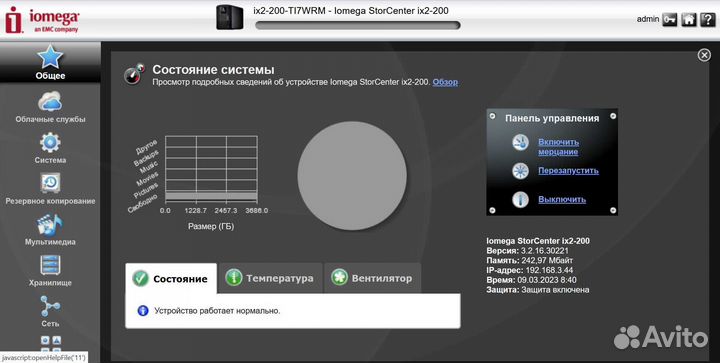Select the Память 242,97 Мбайт text
This screenshot has width=720, height=363.
529,260
